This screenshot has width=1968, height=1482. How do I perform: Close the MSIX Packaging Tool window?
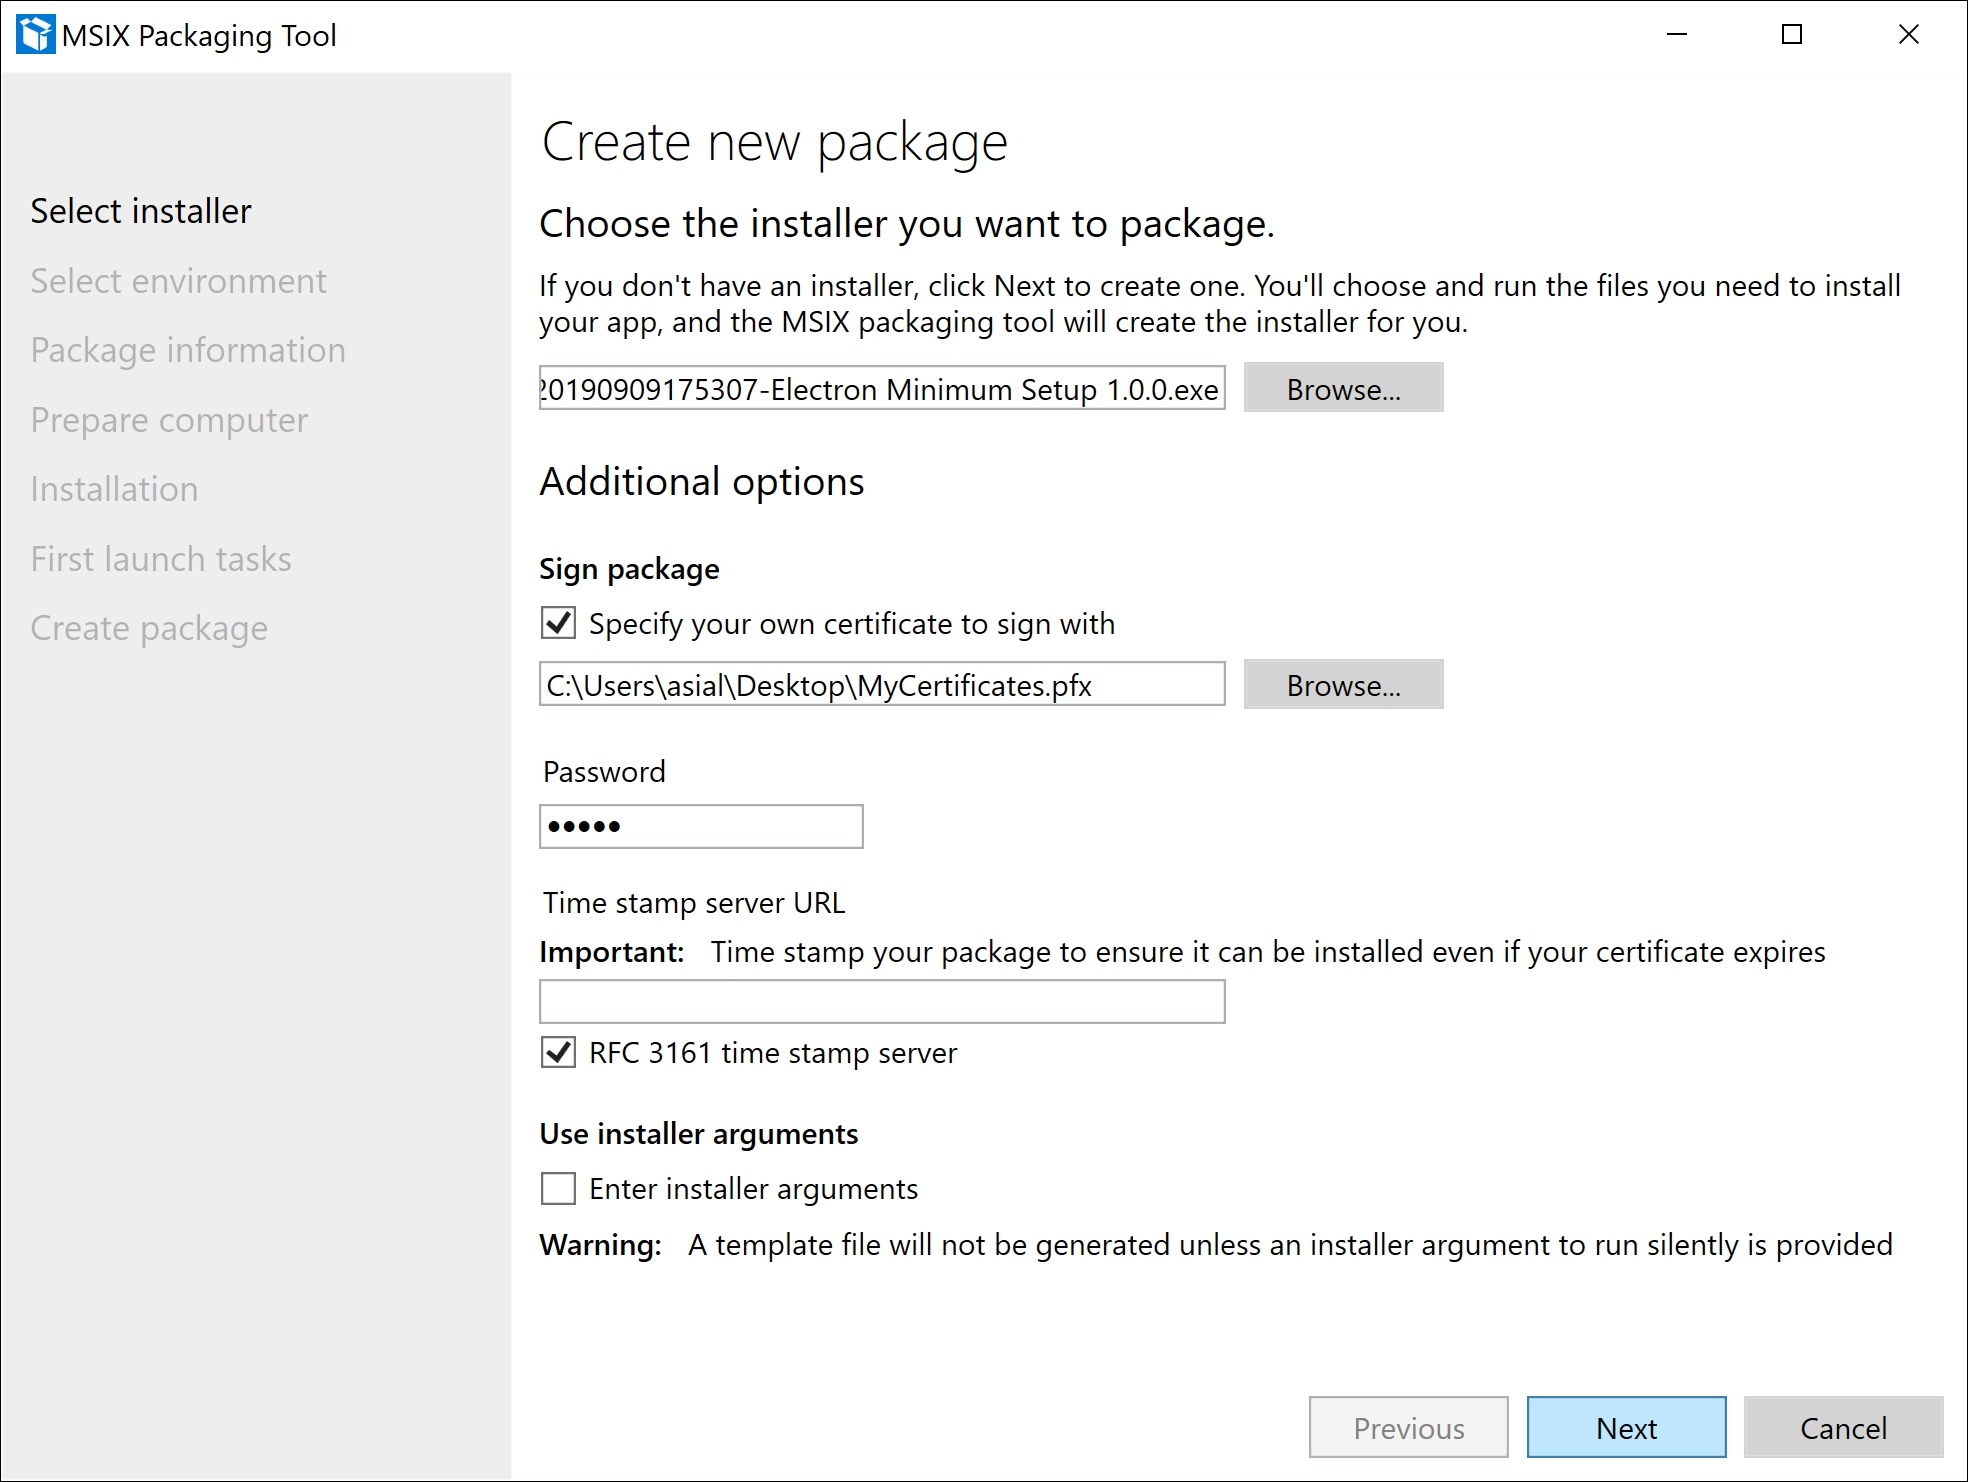click(x=1908, y=35)
